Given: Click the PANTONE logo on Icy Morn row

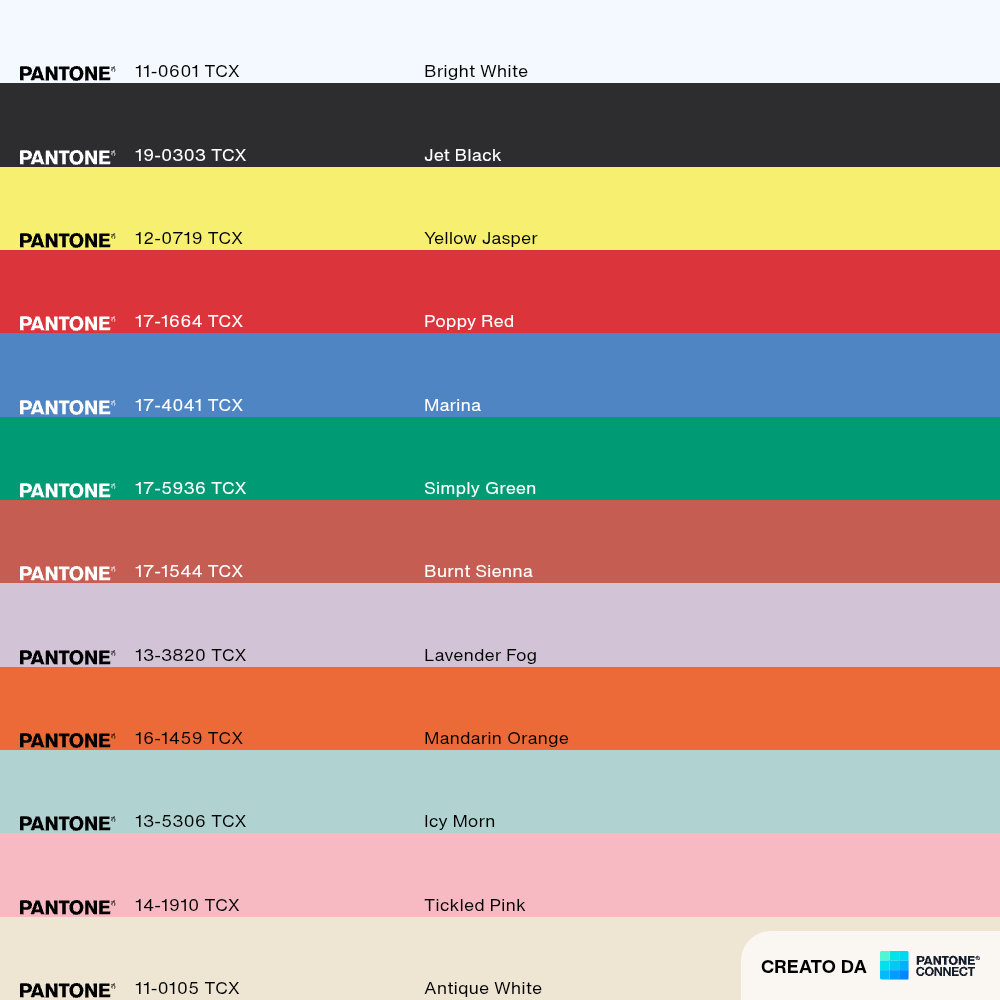Looking at the screenshot, I should 67,823.
